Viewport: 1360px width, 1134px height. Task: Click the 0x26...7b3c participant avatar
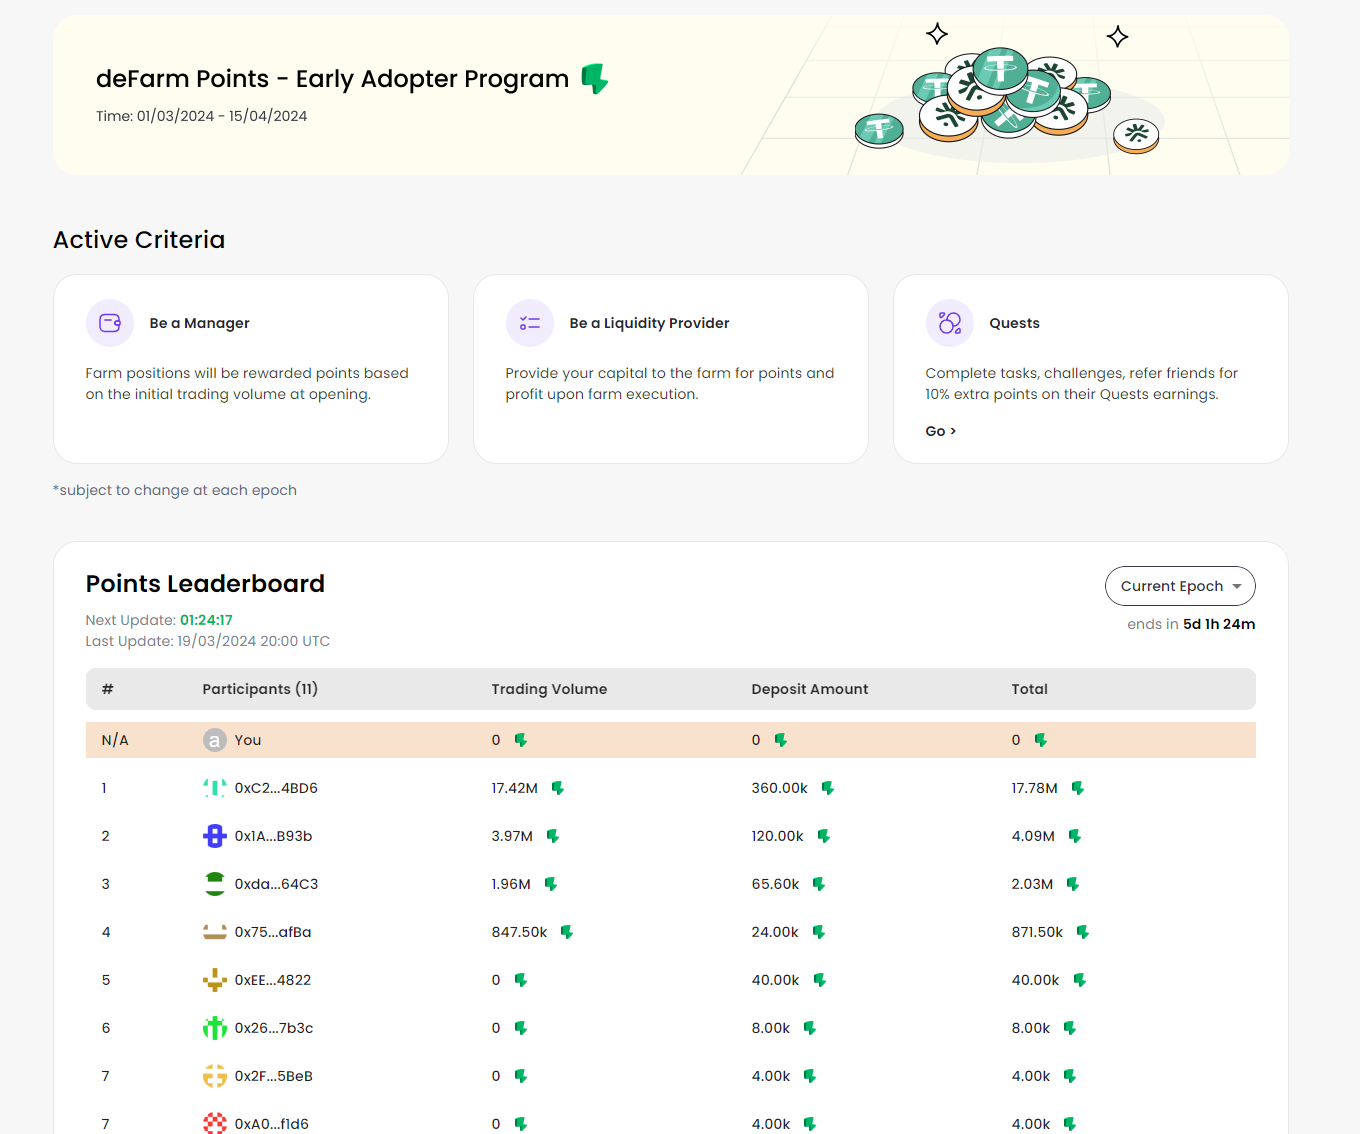coord(215,1028)
